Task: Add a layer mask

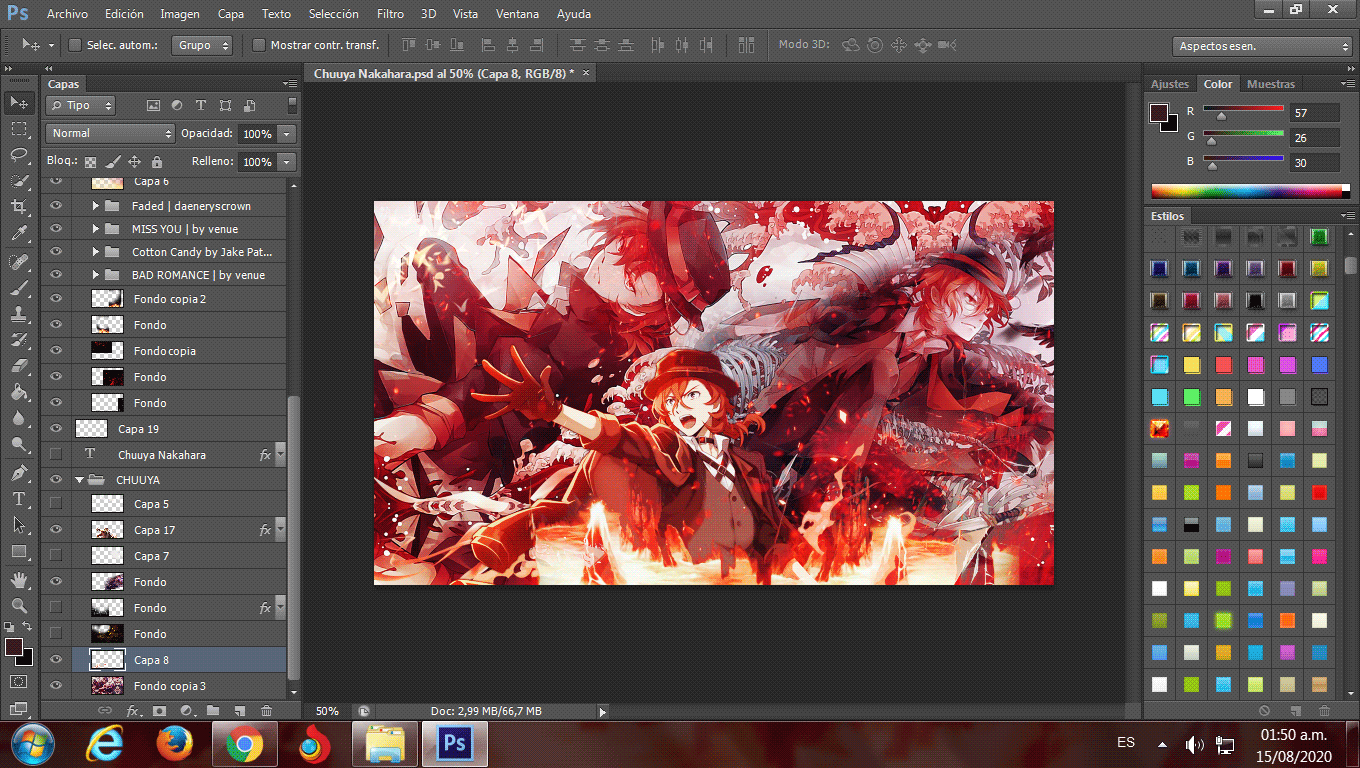Action: (x=159, y=711)
